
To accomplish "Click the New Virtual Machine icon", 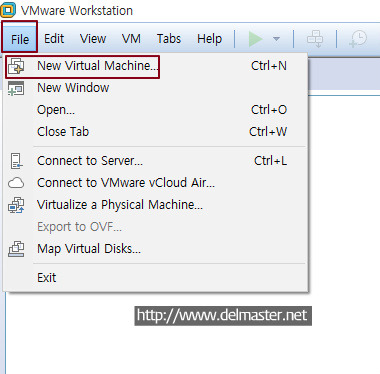I will coord(16,65).
